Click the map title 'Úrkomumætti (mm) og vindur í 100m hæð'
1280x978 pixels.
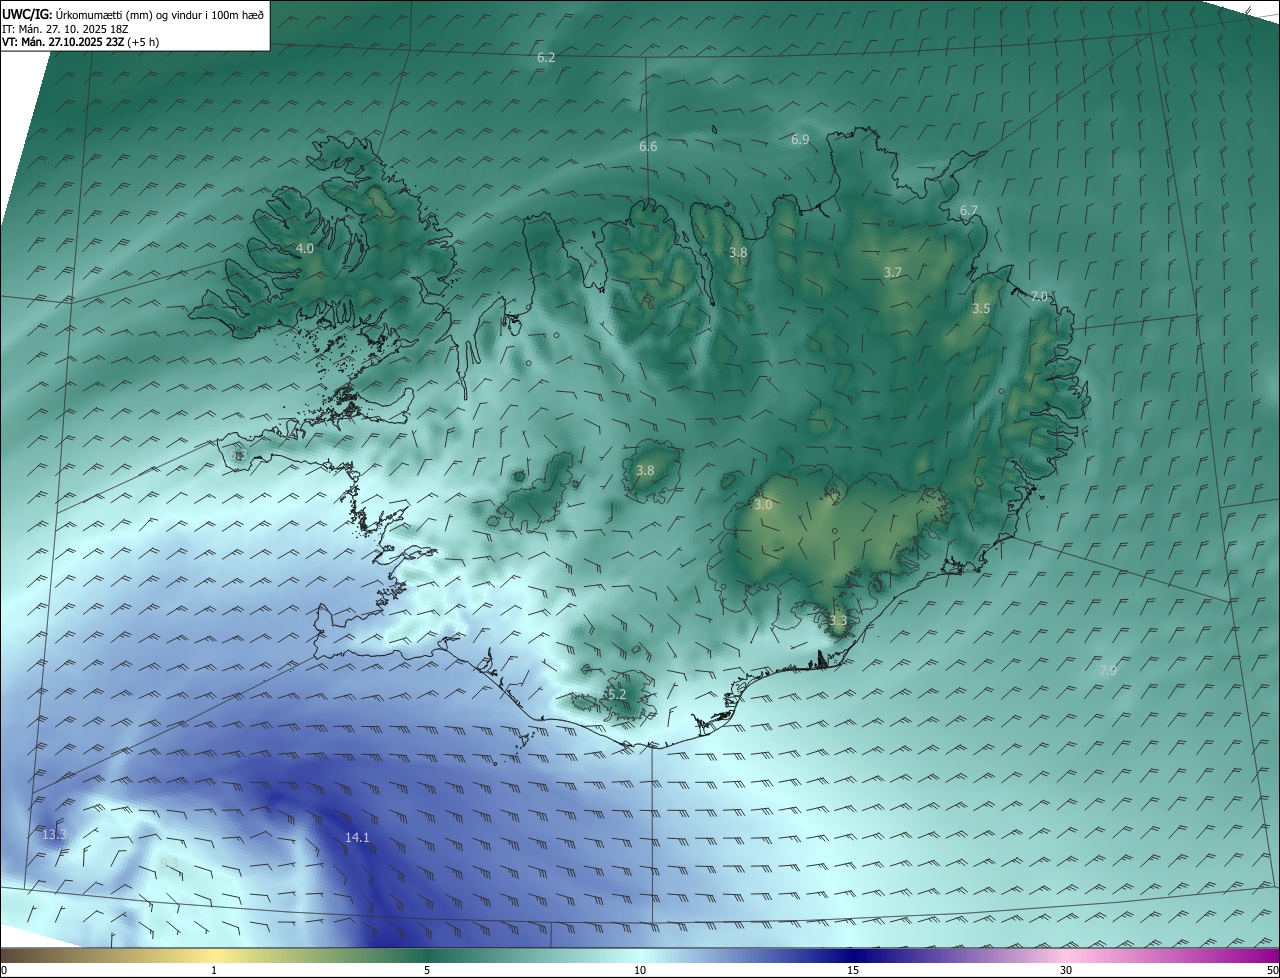click(159, 14)
